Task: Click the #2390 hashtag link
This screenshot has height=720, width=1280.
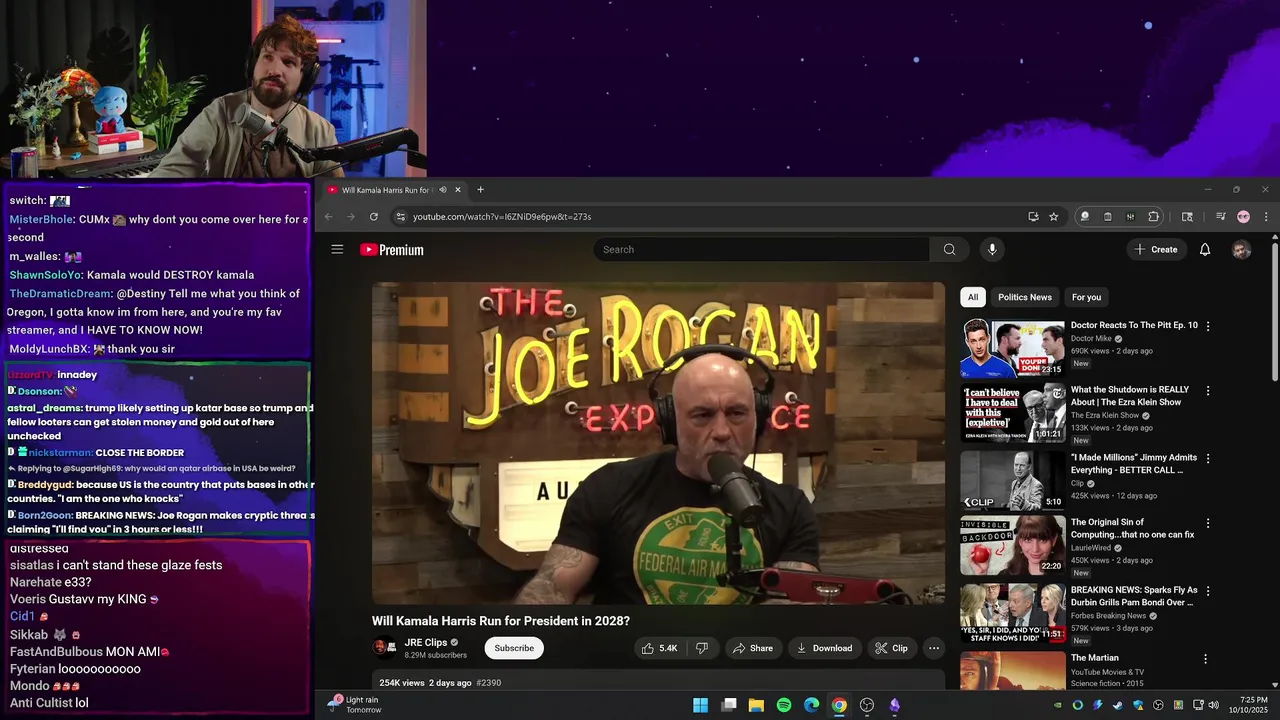Action: click(489, 683)
